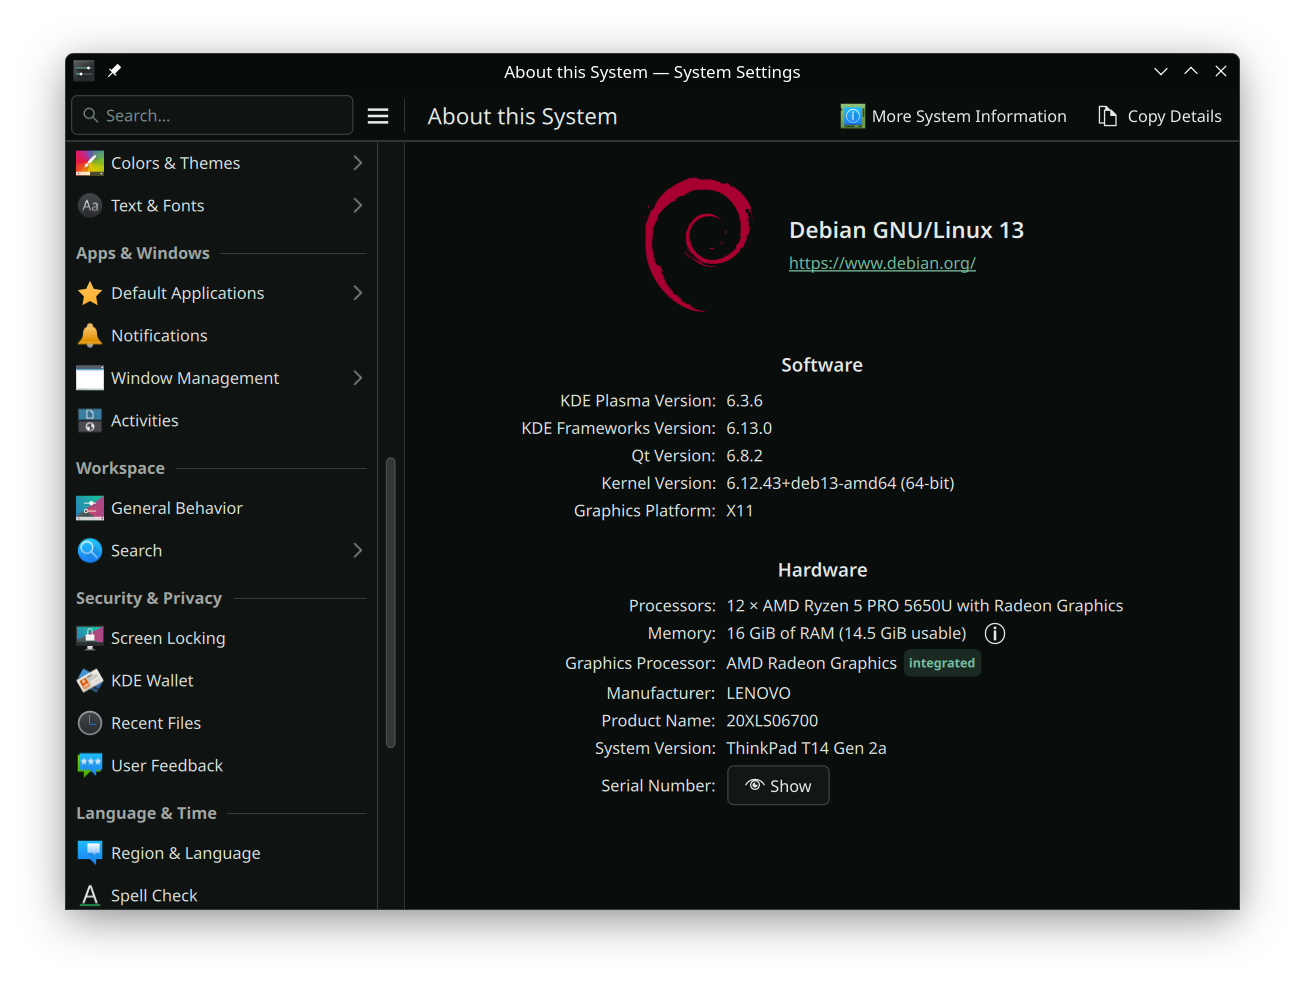Click the Text & Fonts Aa icon
The height and width of the screenshot is (987, 1305).
click(x=90, y=205)
